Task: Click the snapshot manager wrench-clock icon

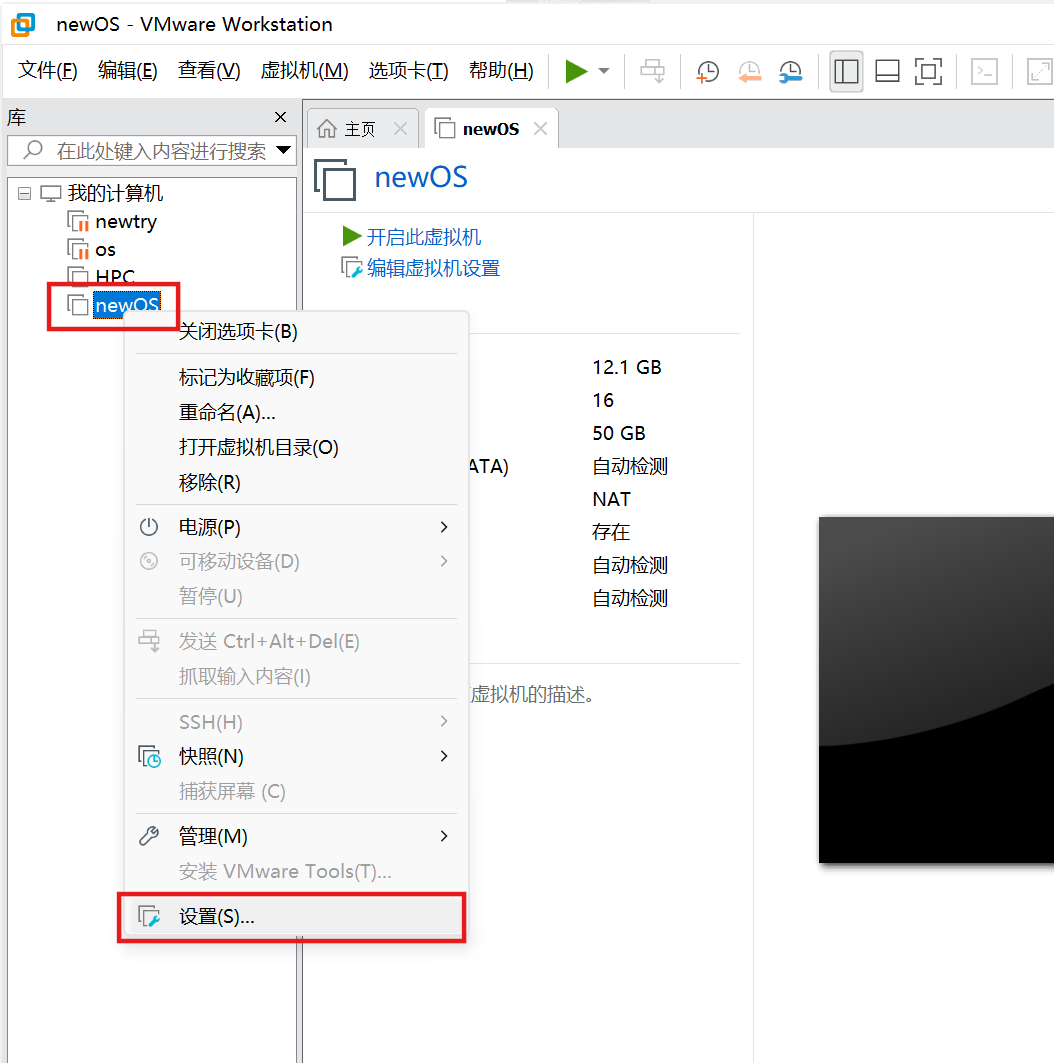Action: coord(790,71)
